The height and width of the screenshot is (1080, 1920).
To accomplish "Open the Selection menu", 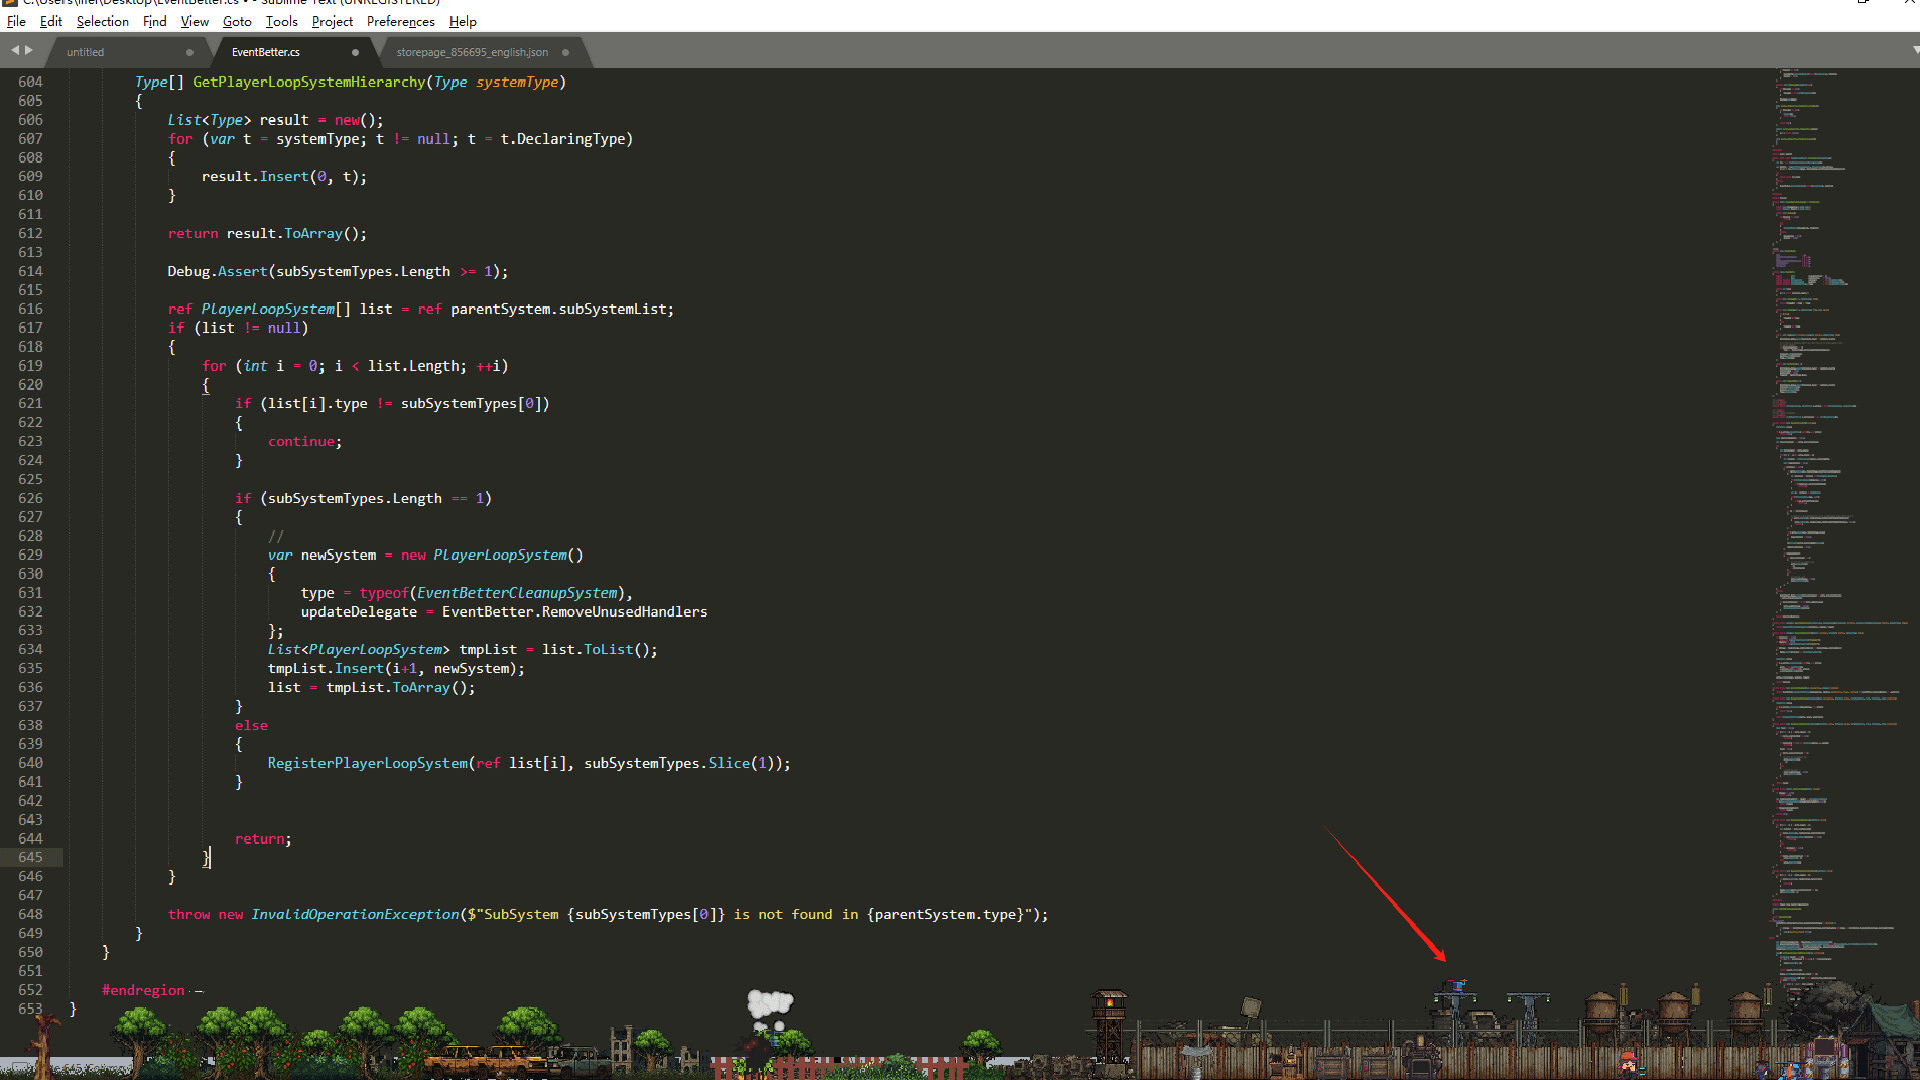I will 102,21.
